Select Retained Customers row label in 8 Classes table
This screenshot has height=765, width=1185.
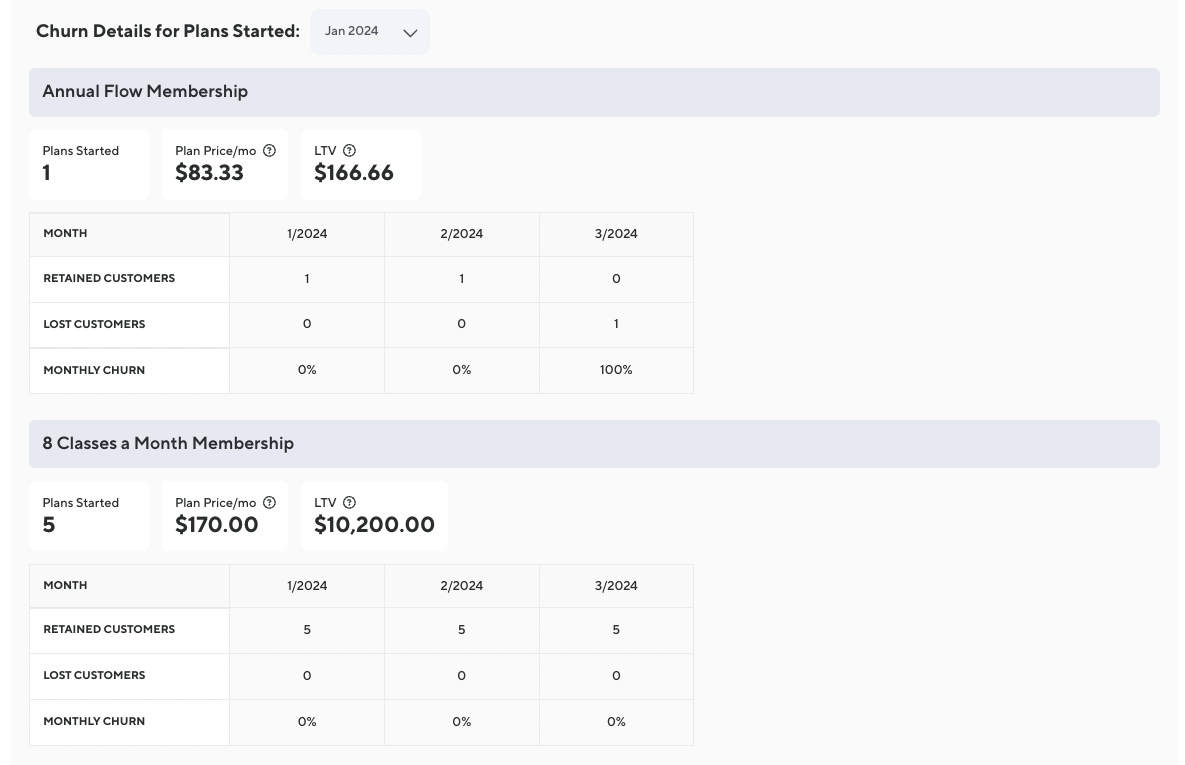(109, 630)
